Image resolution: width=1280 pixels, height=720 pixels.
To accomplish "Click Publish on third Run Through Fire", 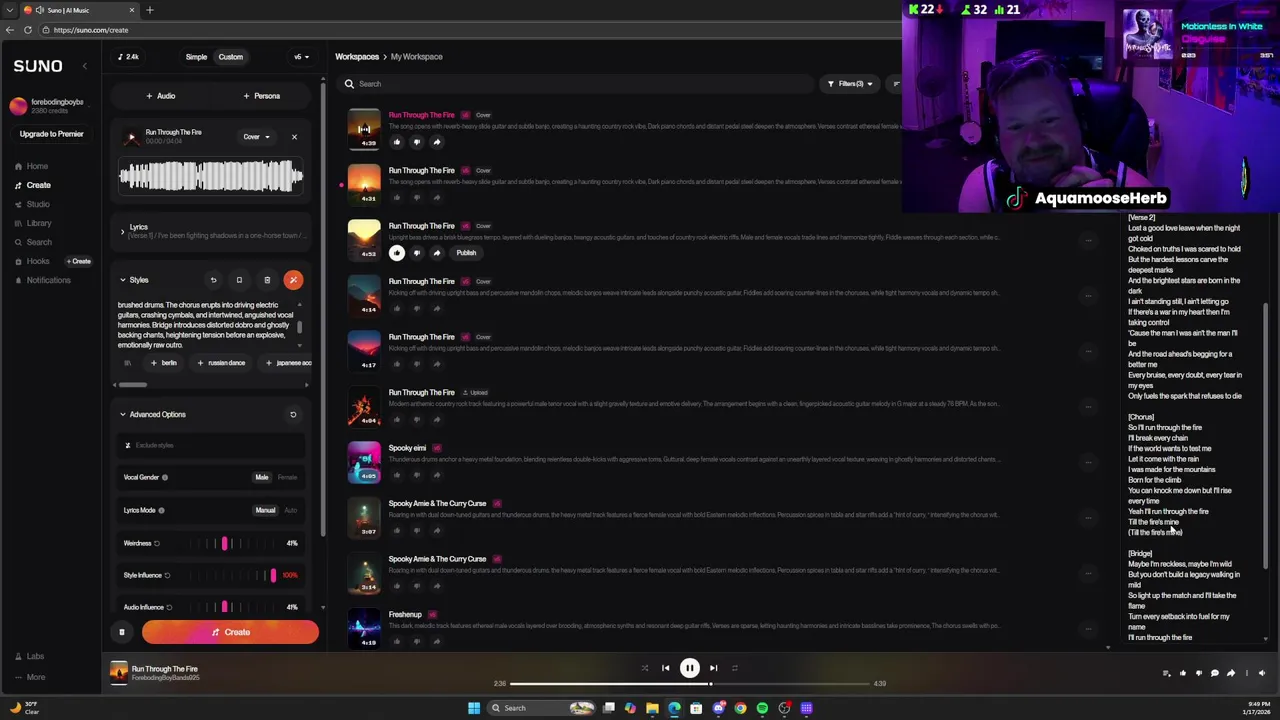I will pos(466,253).
